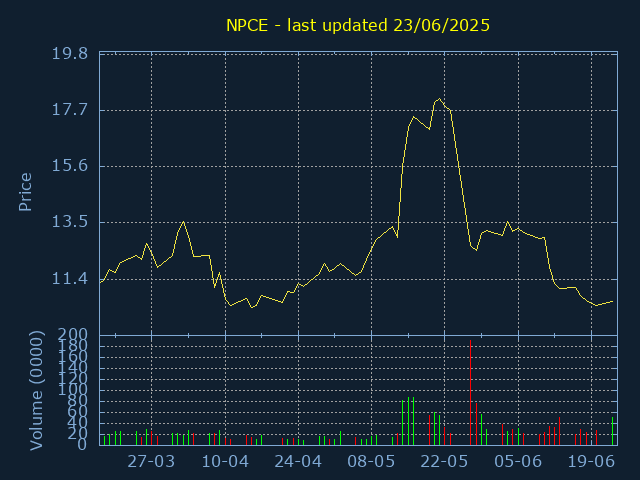Click the 13.5 price axis label

[x=69, y=222]
